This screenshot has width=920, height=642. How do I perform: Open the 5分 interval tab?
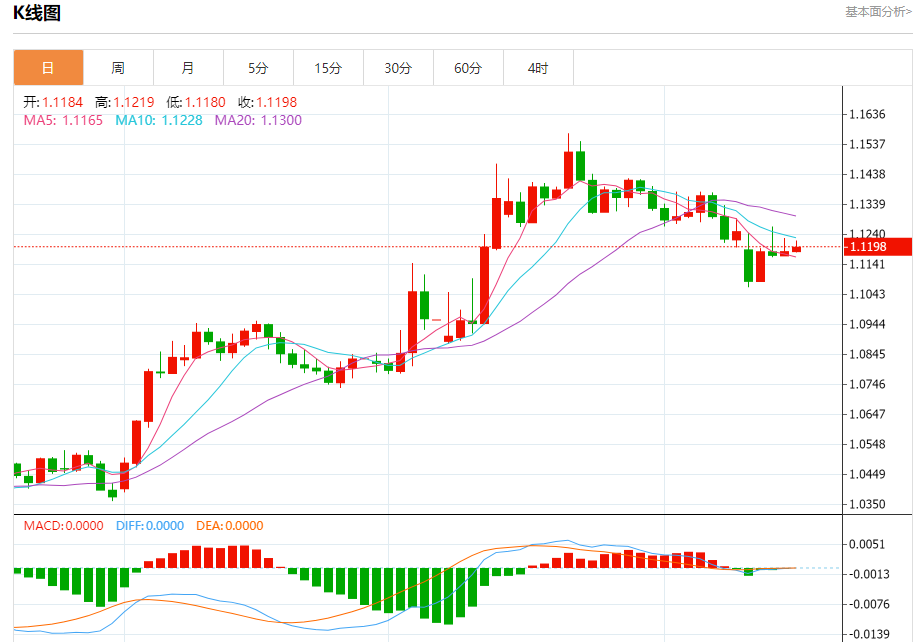coord(258,68)
